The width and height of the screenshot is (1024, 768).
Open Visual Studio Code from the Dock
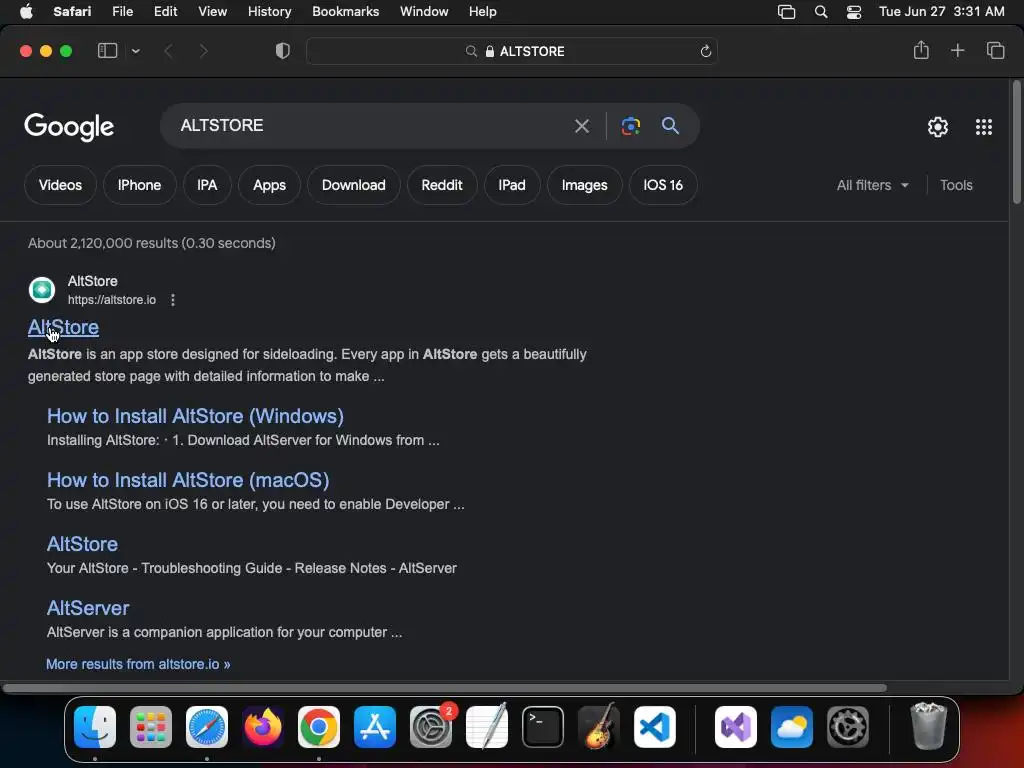click(654, 727)
